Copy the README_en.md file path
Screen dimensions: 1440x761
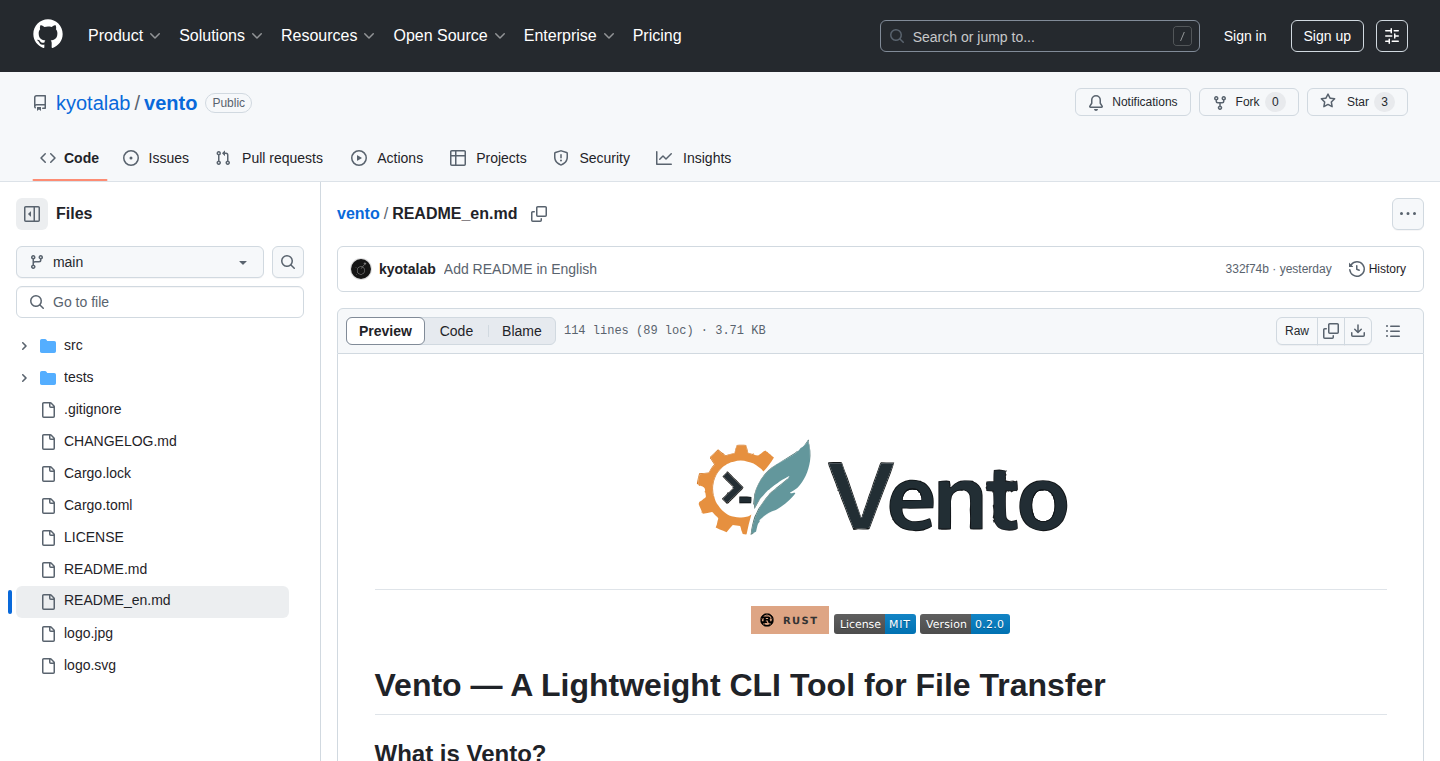(x=539, y=214)
